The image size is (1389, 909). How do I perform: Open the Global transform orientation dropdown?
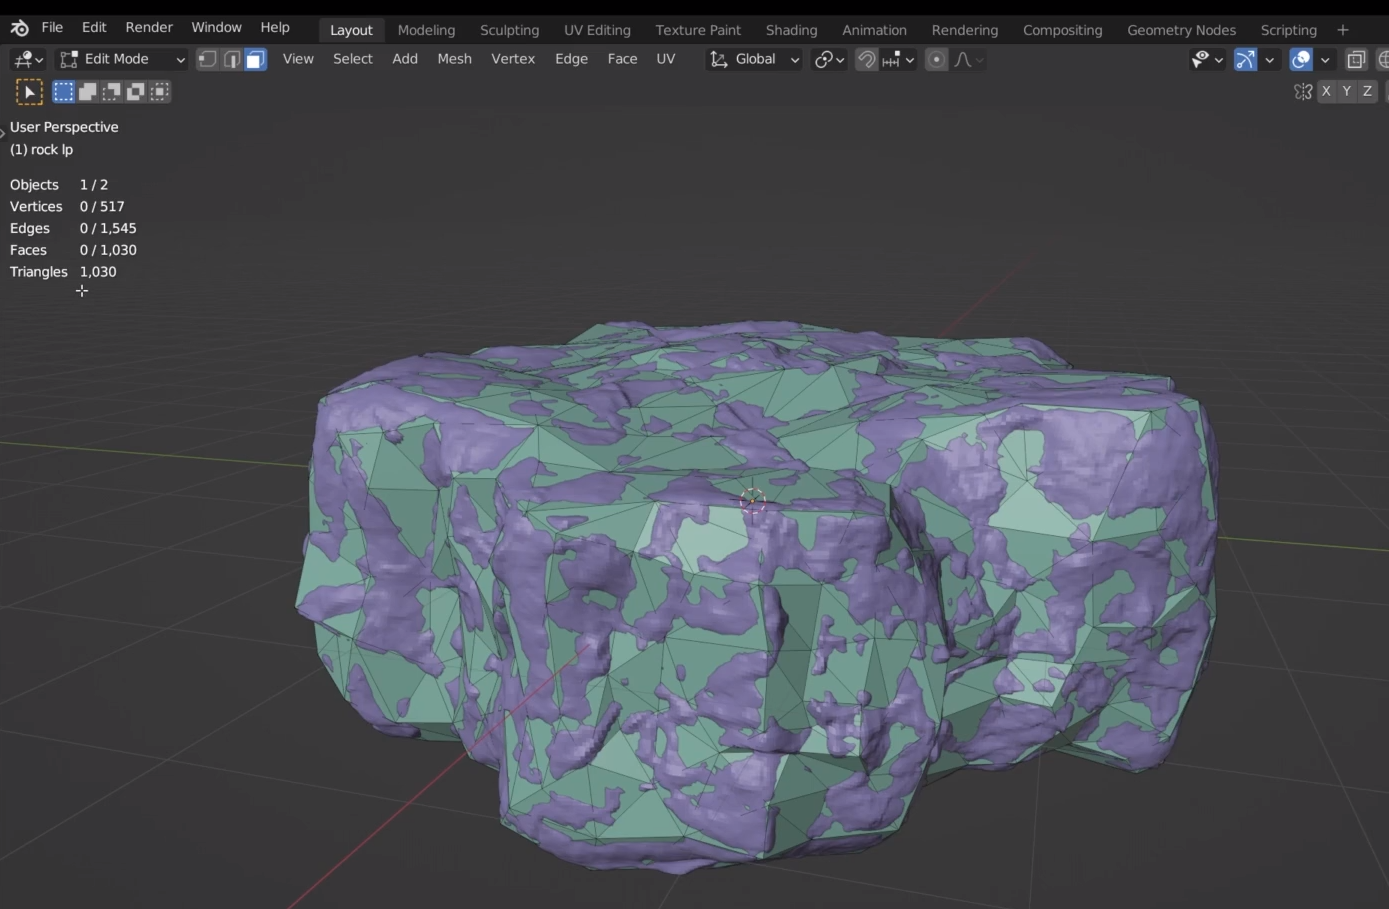click(753, 59)
